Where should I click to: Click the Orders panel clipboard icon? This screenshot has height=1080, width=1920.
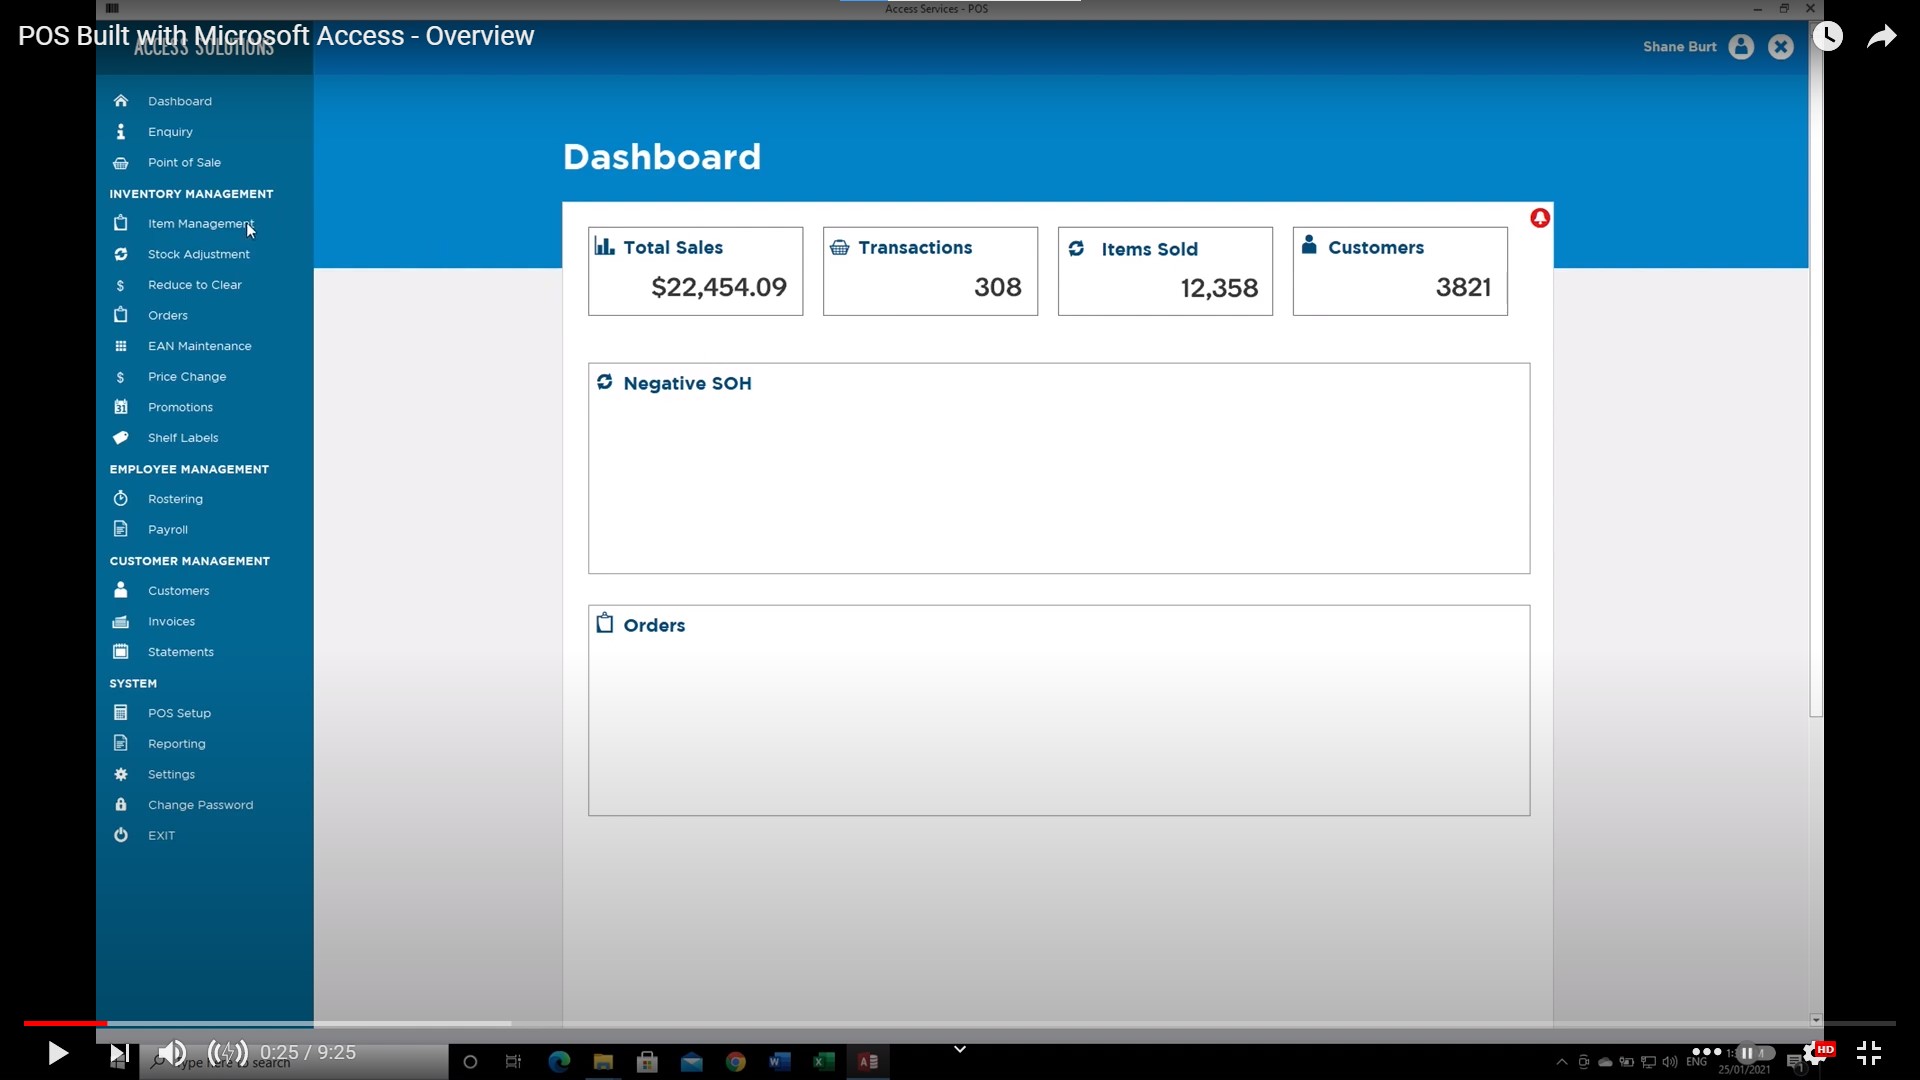tap(605, 623)
